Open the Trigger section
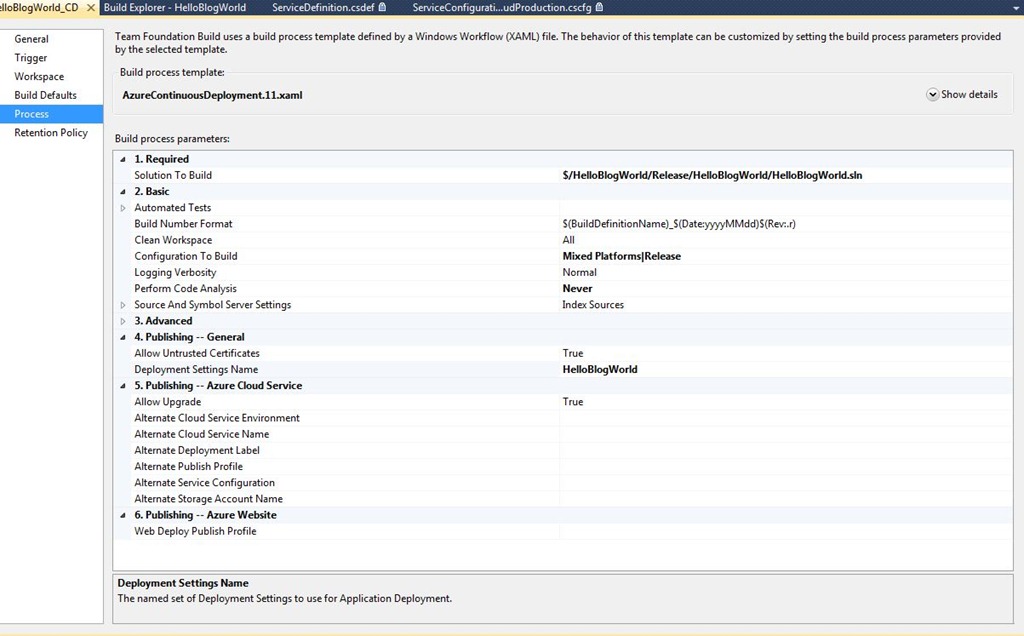 [31, 57]
